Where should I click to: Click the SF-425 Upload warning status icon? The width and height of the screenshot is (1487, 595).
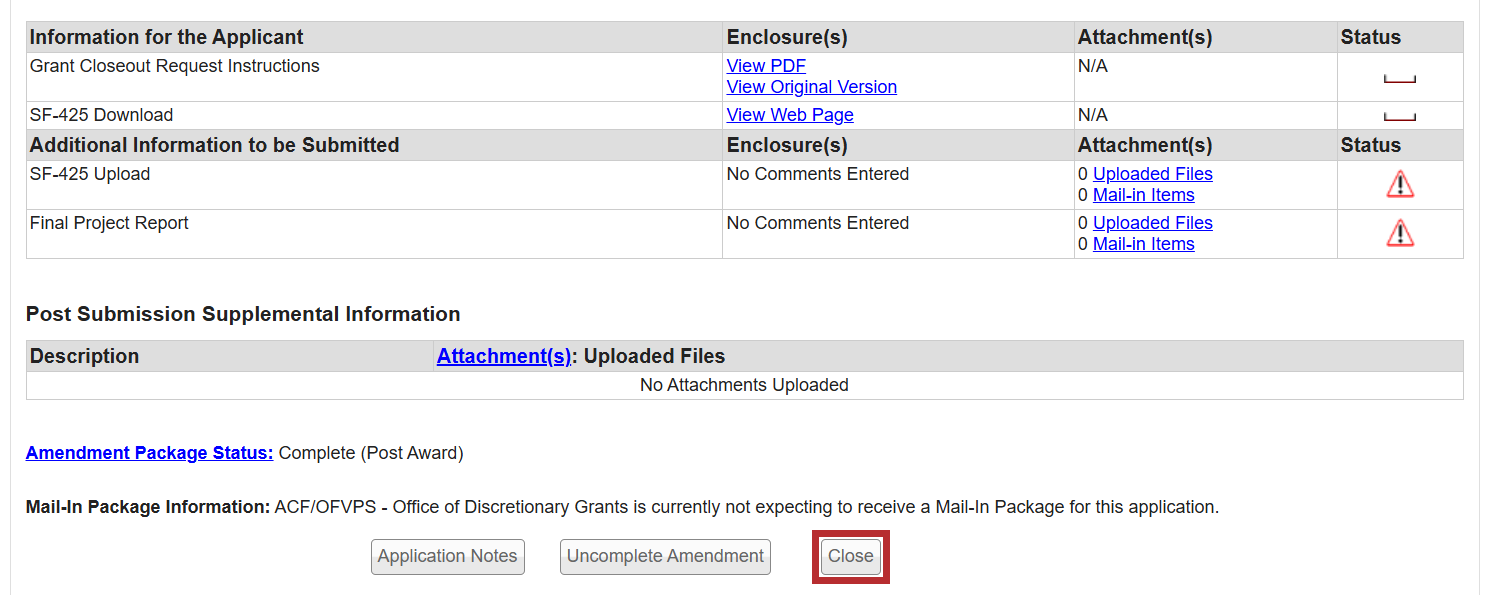(x=1400, y=185)
